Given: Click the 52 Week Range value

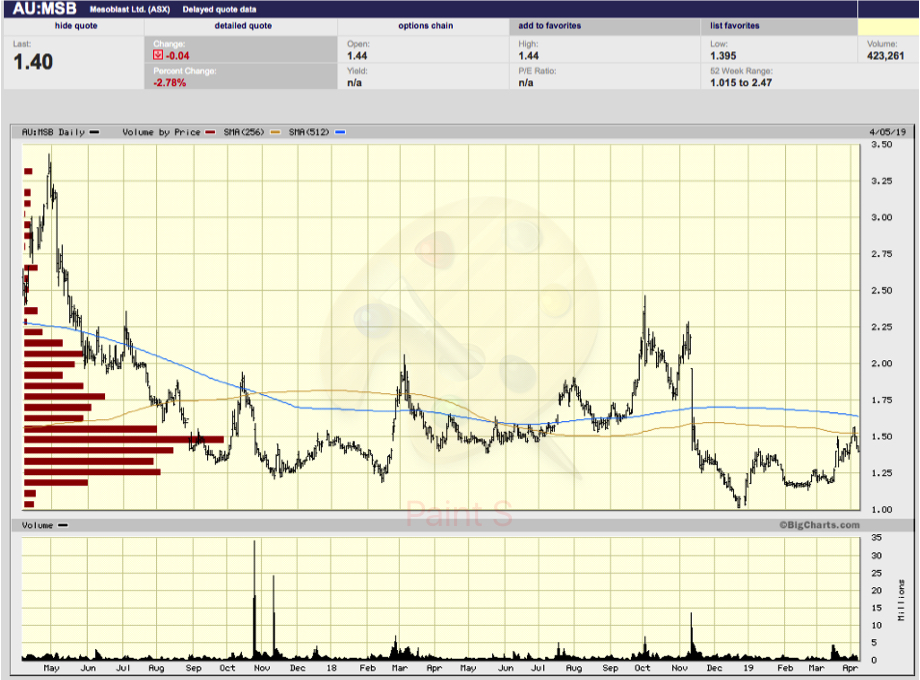Looking at the screenshot, I should coord(740,83).
